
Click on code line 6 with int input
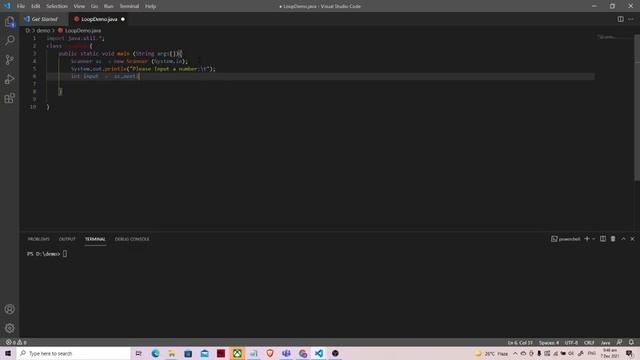pyautogui.click(x=105, y=76)
